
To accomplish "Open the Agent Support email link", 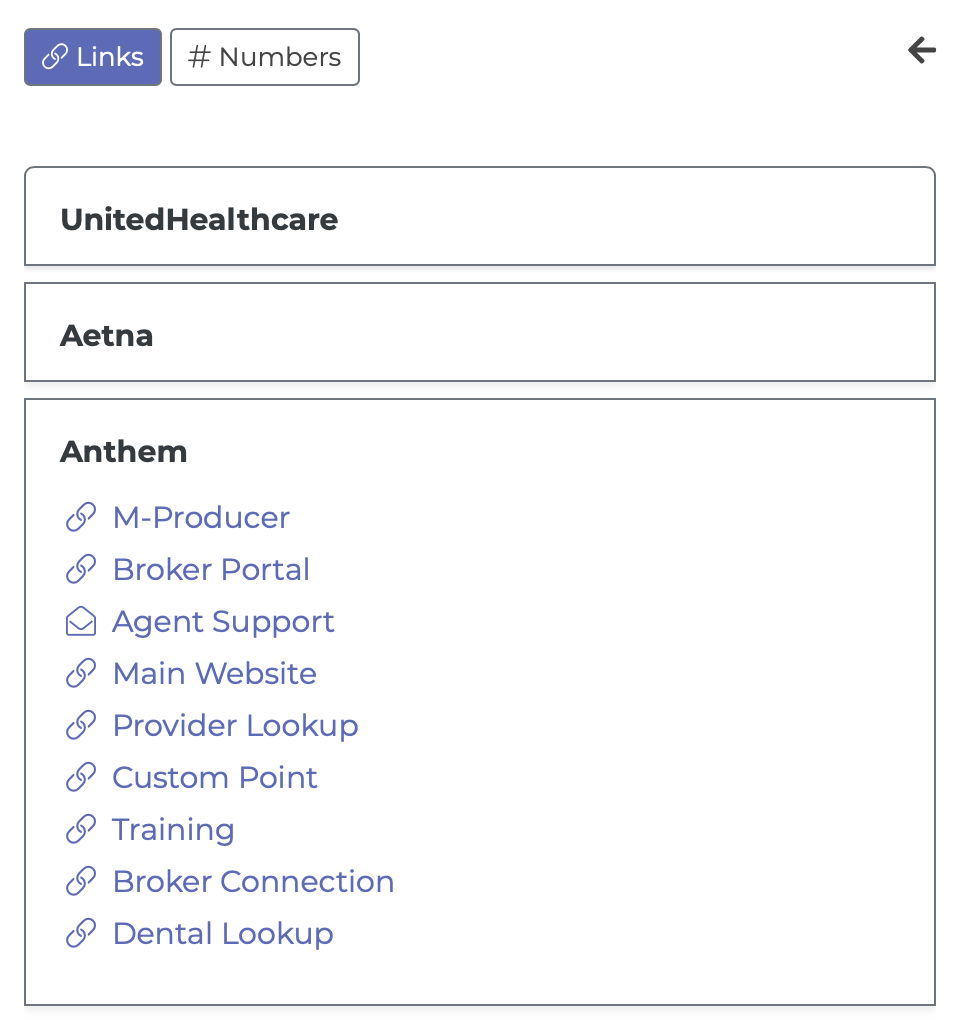I will point(223,623).
